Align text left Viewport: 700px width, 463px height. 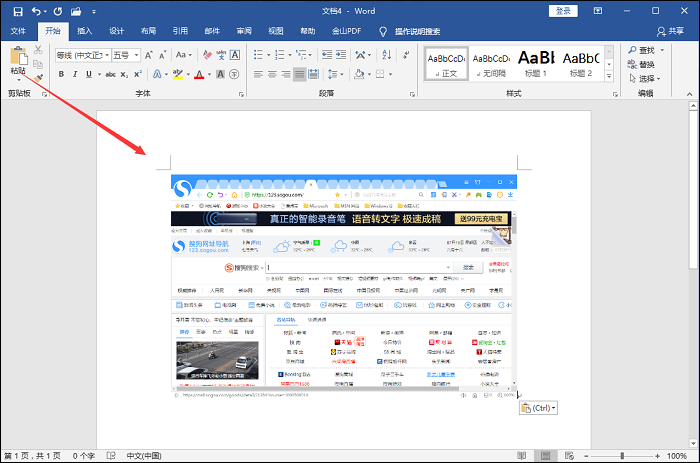[258, 74]
